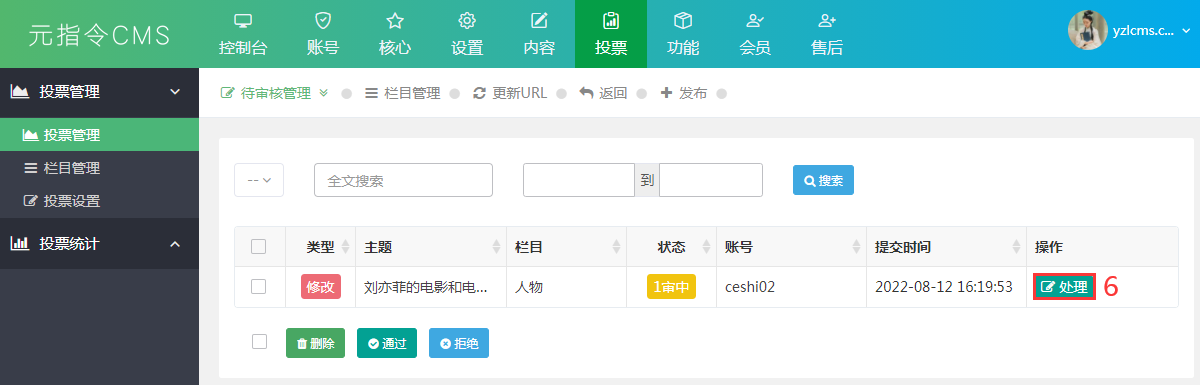
Task: Click 返回 in the toolbar
Action: 603,93
